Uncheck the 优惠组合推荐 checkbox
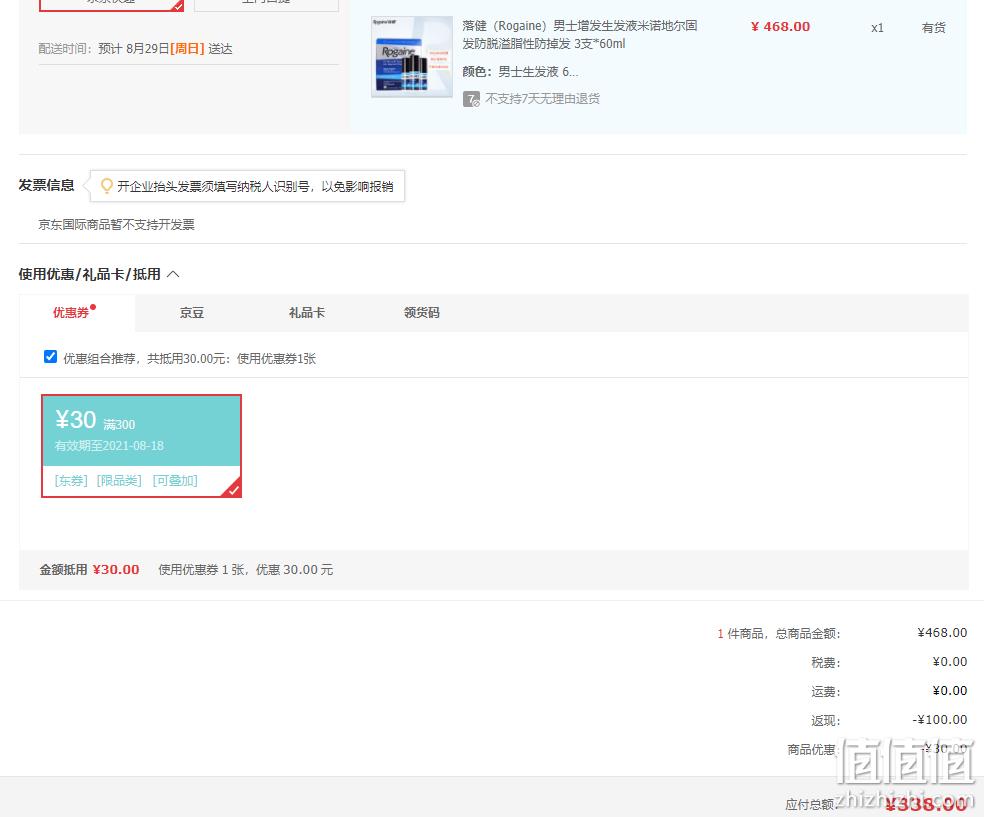This screenshot has height=817, width=984. (51, 357)
